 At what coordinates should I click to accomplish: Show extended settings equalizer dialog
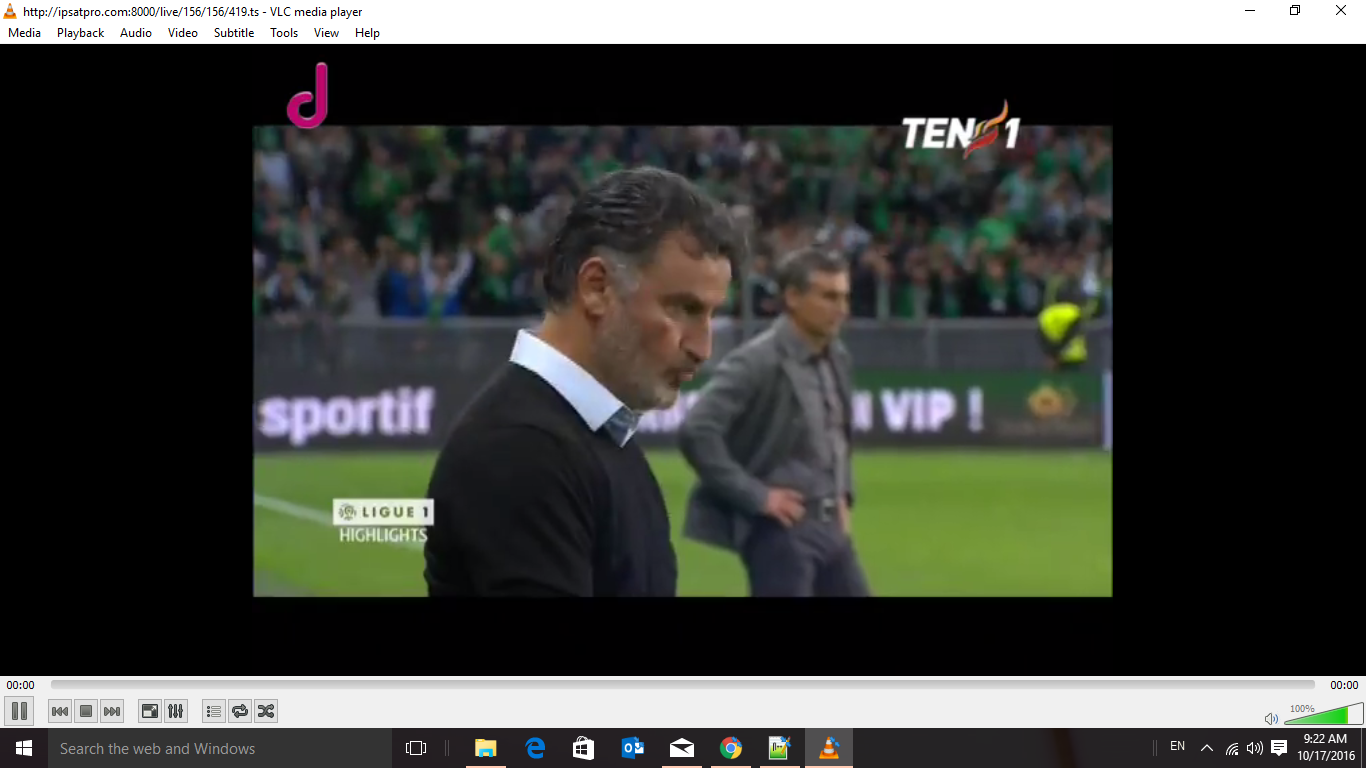pyautogui.click(x=176, y=711)
